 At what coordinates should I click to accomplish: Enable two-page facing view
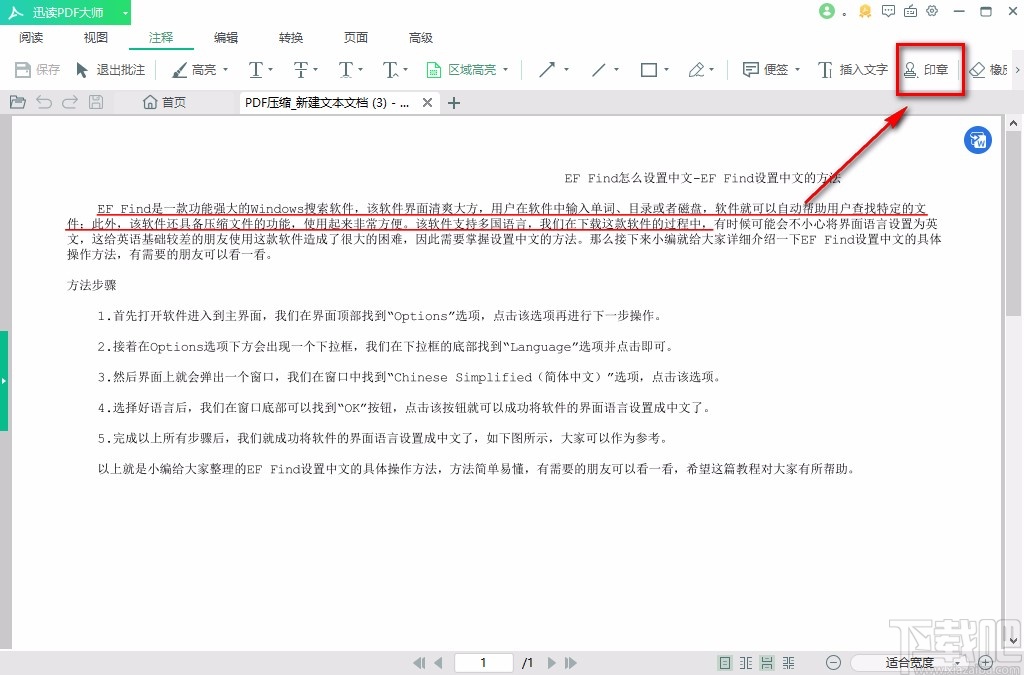coord(746,662)
